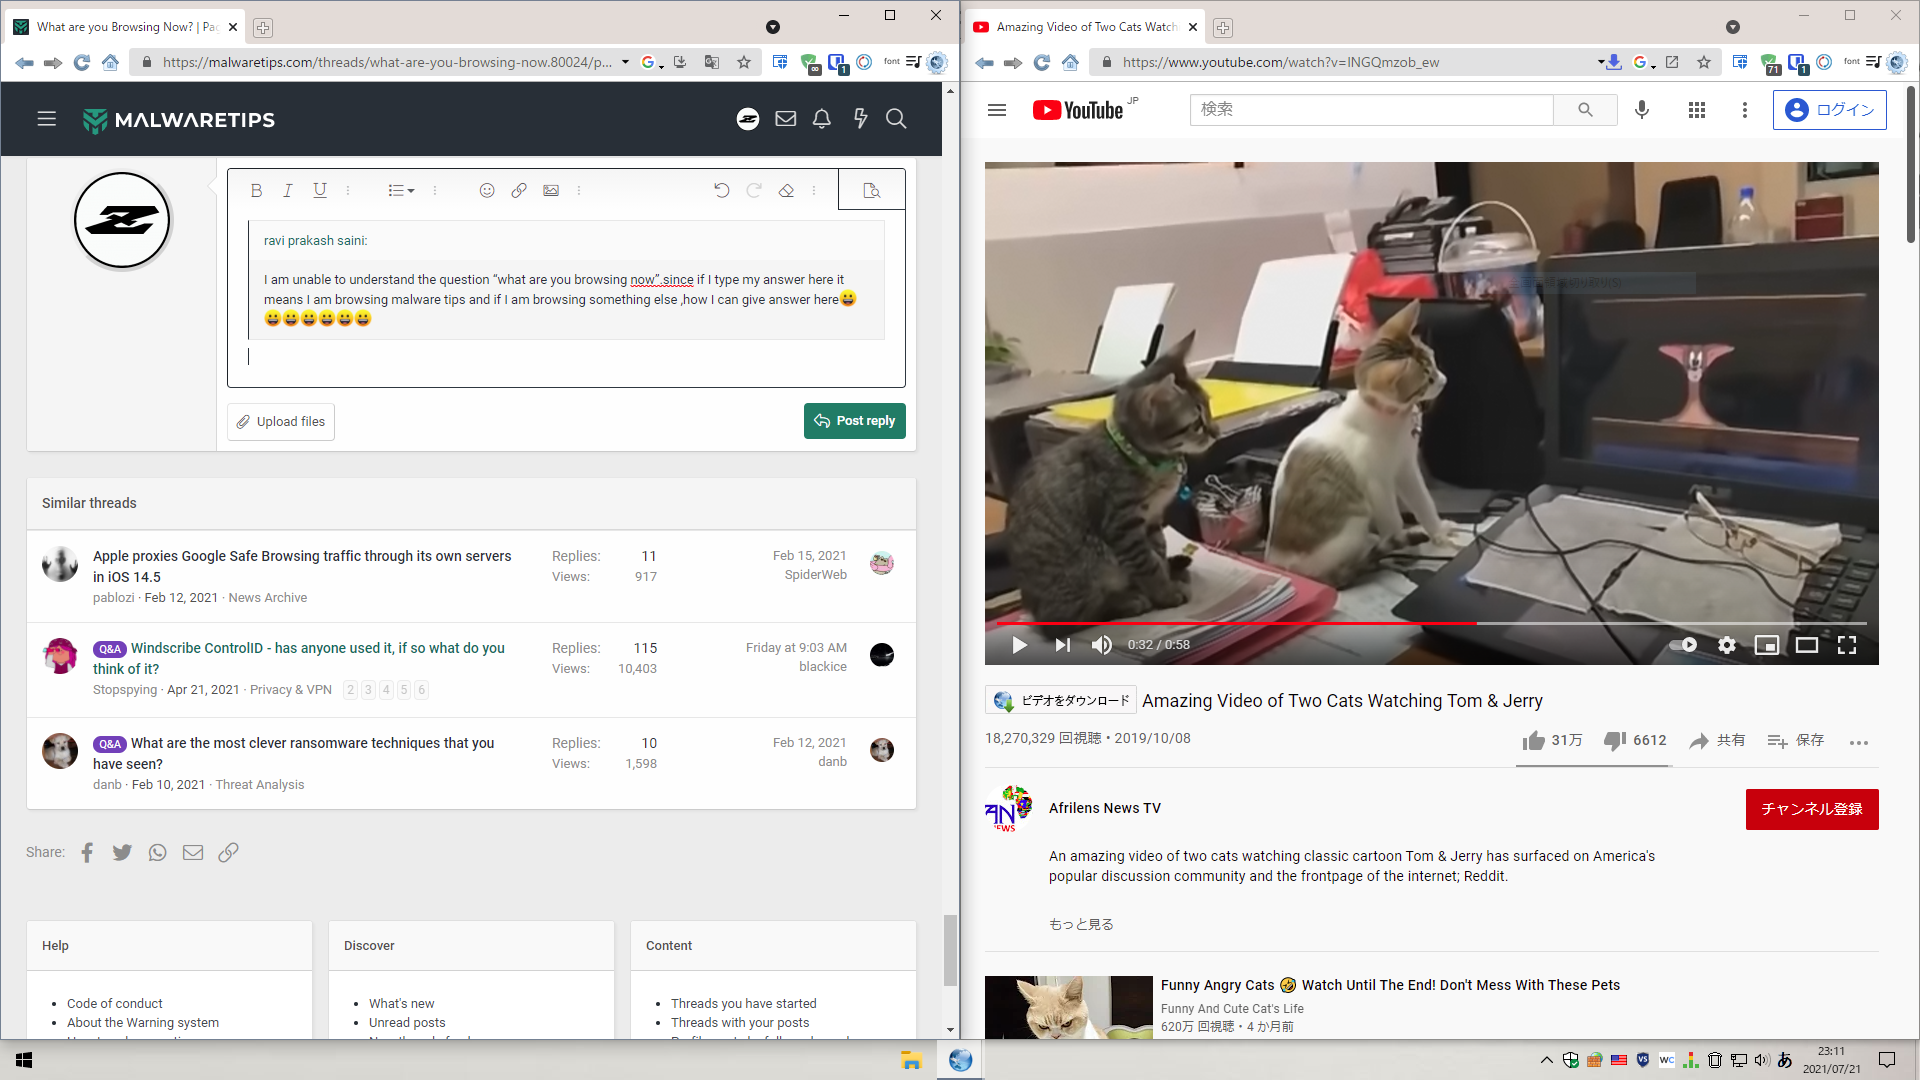This screenshot has width=1920, height=1080.
Task: Like the cats video
Action: click(1552, 740)
